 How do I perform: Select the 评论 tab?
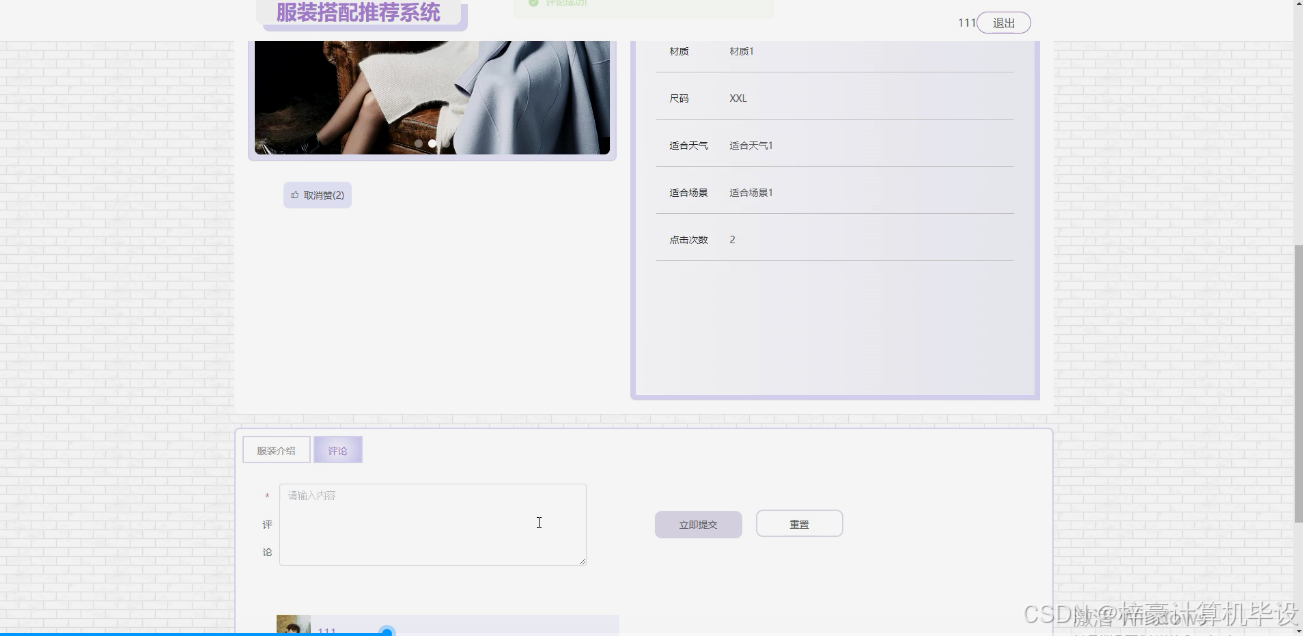[x=338, y=450]
